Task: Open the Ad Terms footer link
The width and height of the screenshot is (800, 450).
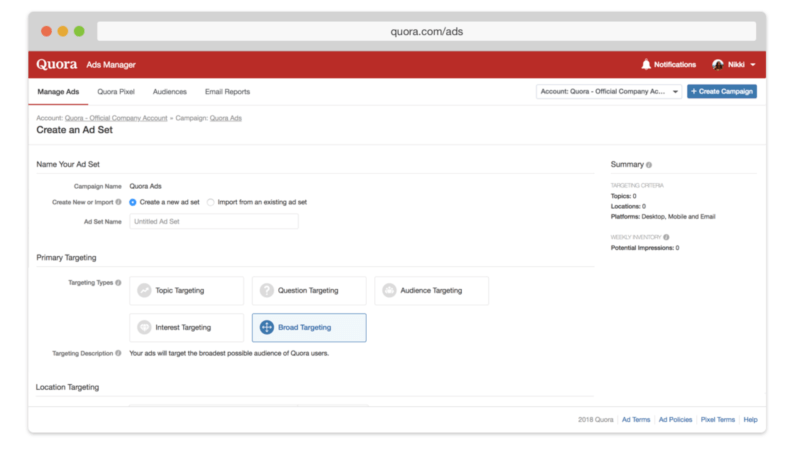Action: point(636,419)
